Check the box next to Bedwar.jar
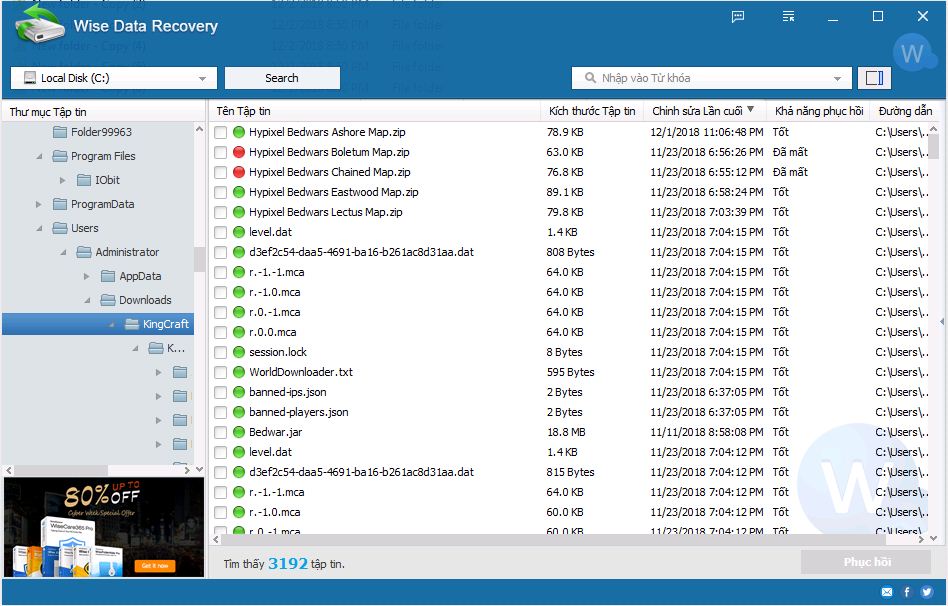The image size is (948, 606). [221, 432]
